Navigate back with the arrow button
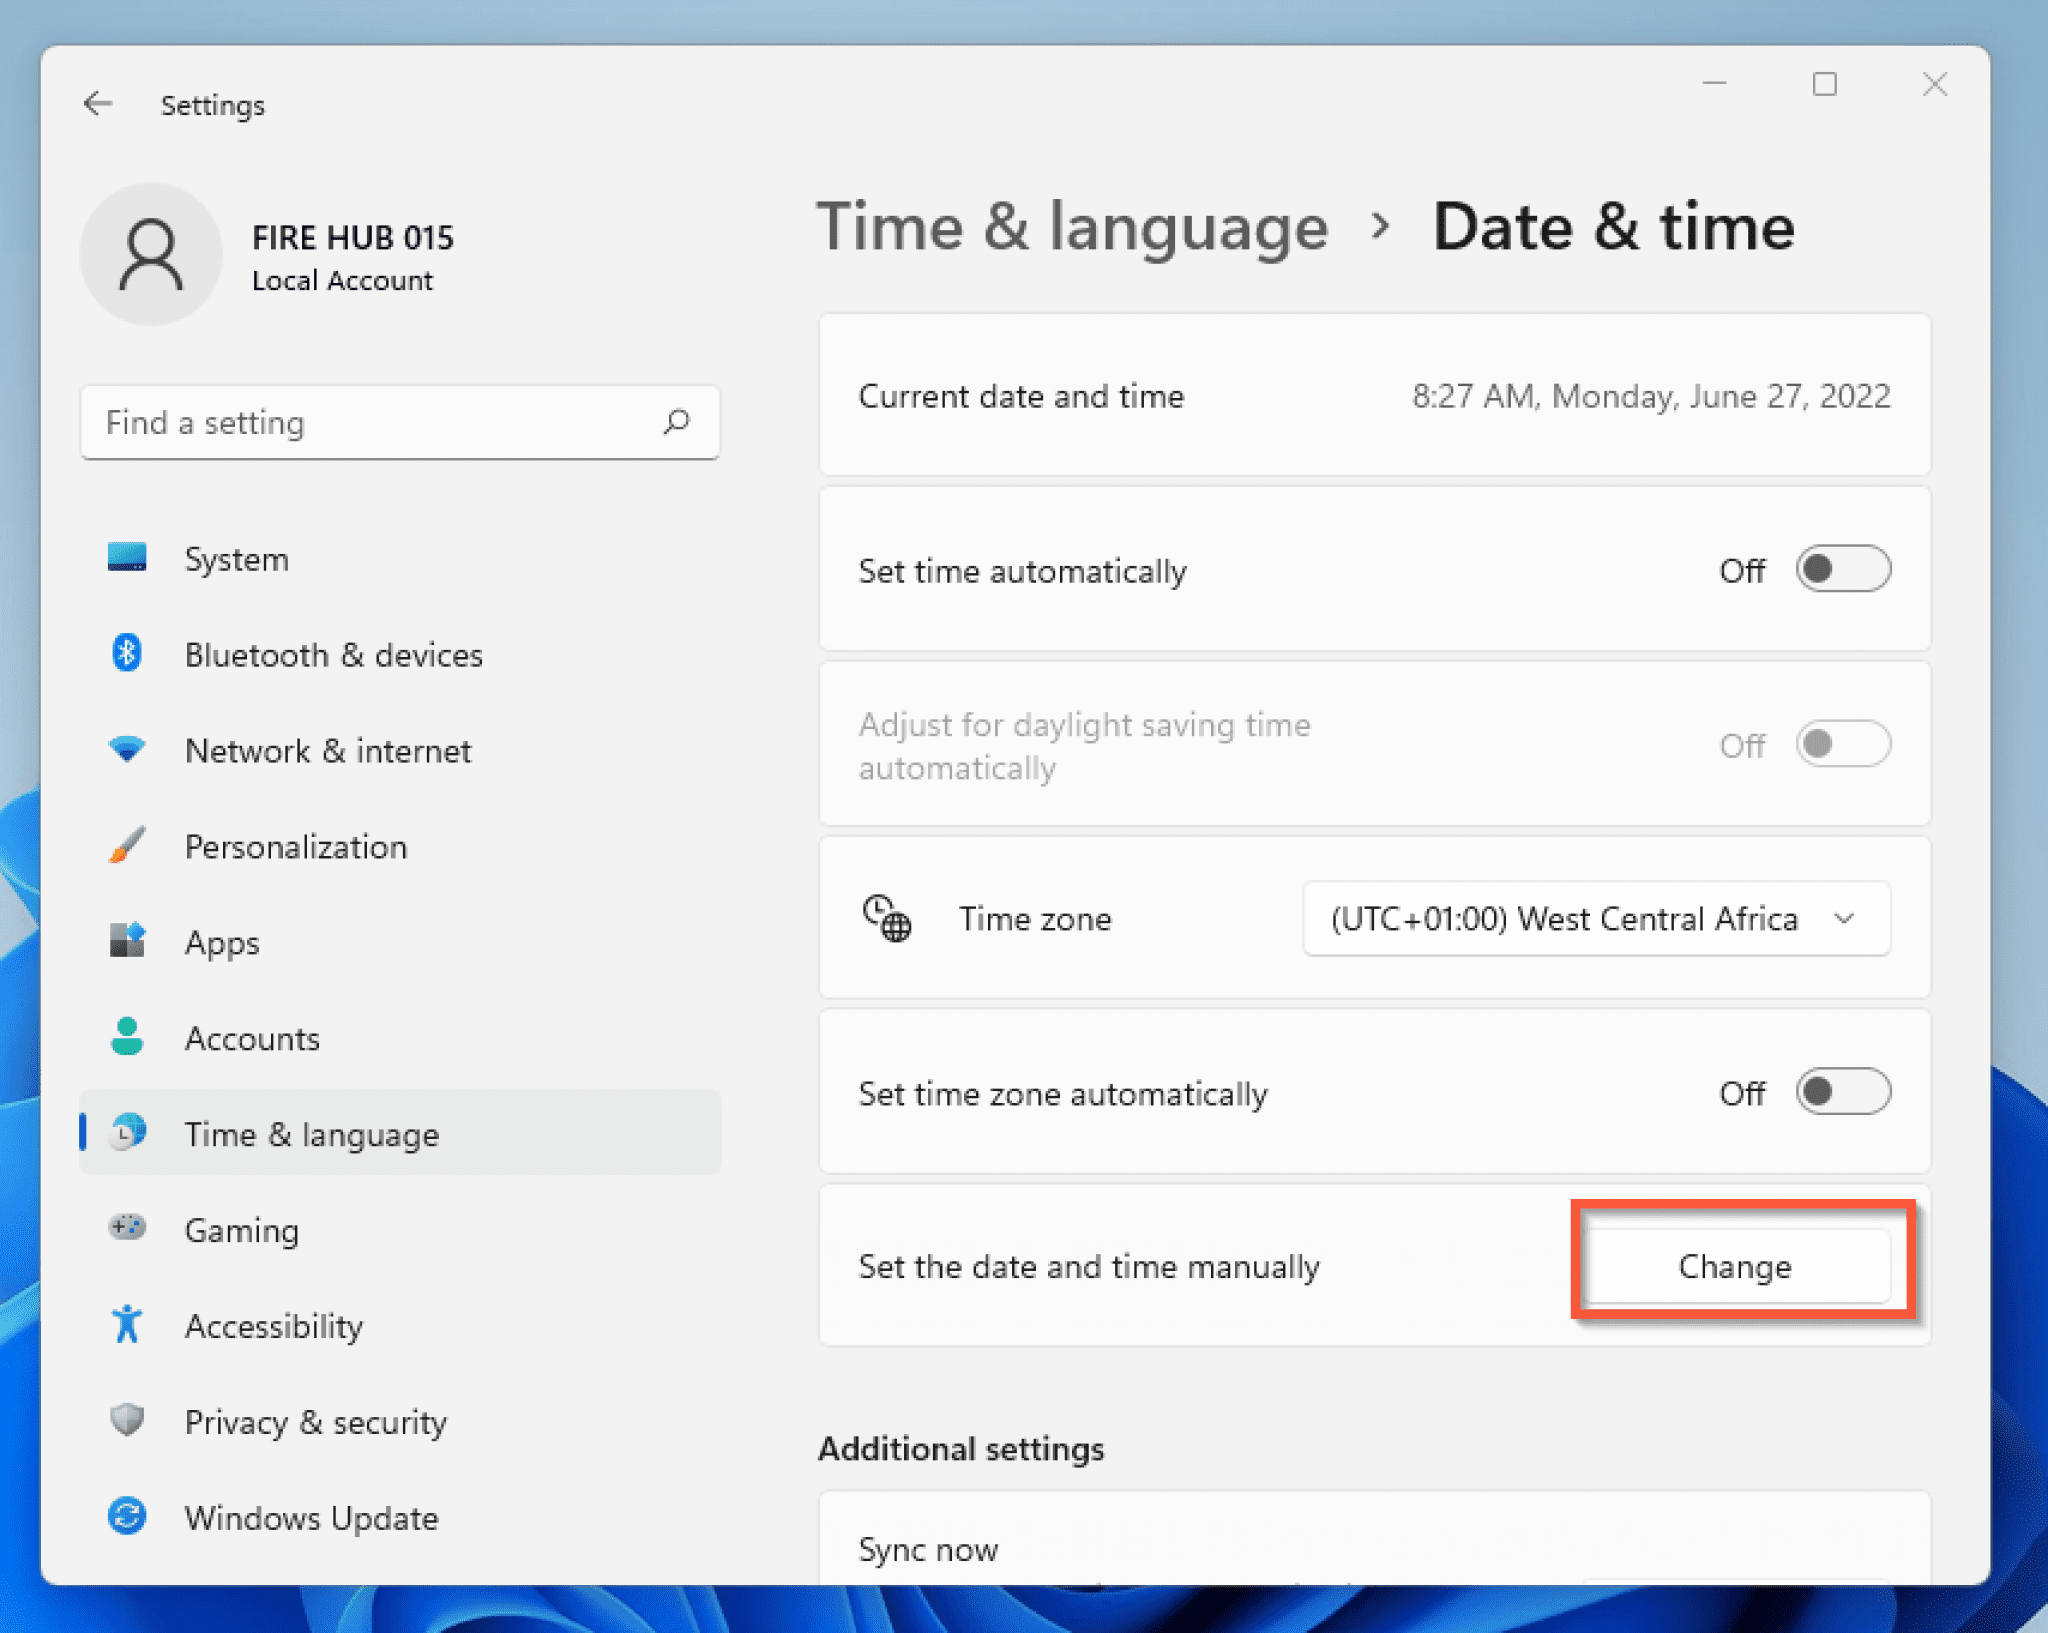Screen dimensions: 2048x1633 [x=97, y=103]
